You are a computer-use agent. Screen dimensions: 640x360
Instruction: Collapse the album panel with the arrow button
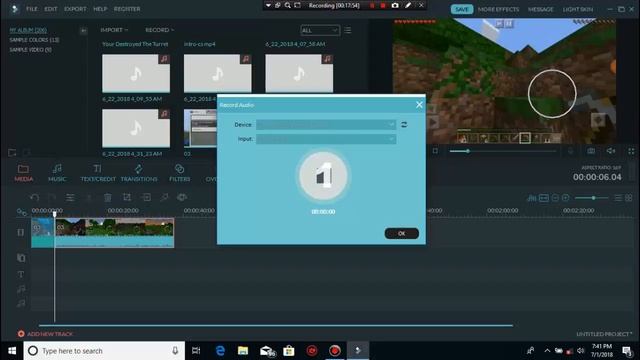coord(83,31)
